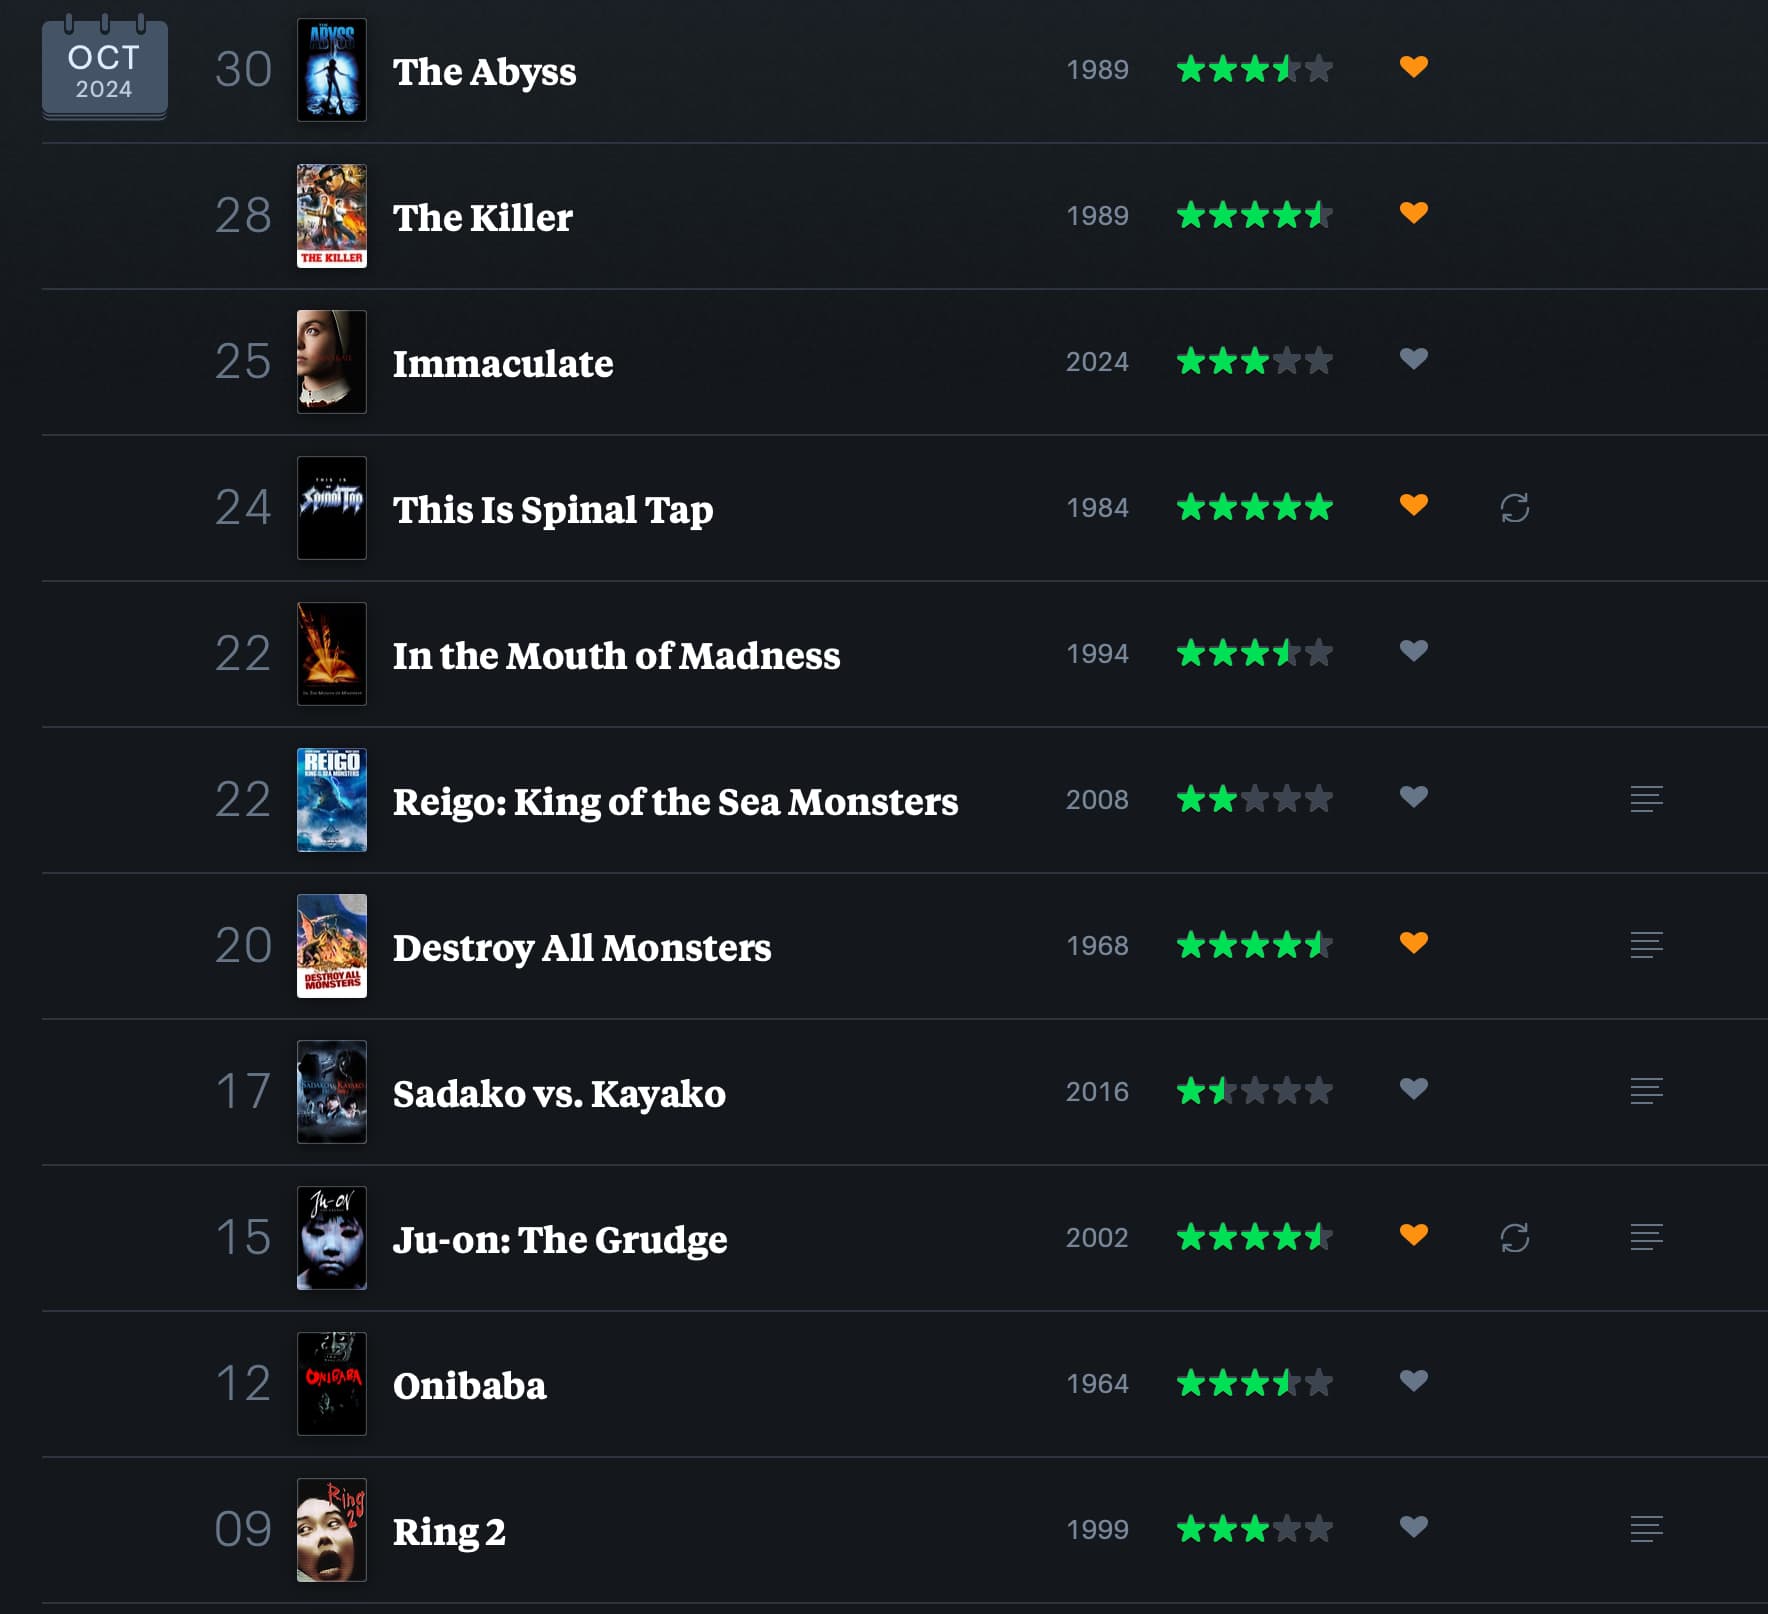Viewport: 1768px width, 1614px height.
Task: Open the Destroy All Monsters title link
Action: (x=581, y=947)
